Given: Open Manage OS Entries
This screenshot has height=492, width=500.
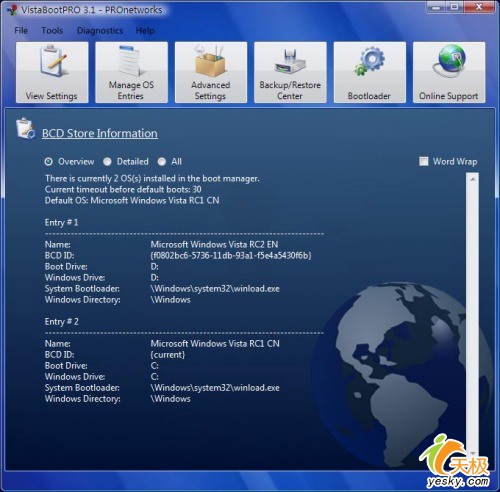Looking at the screenshot, I should (x=131, y=72).
